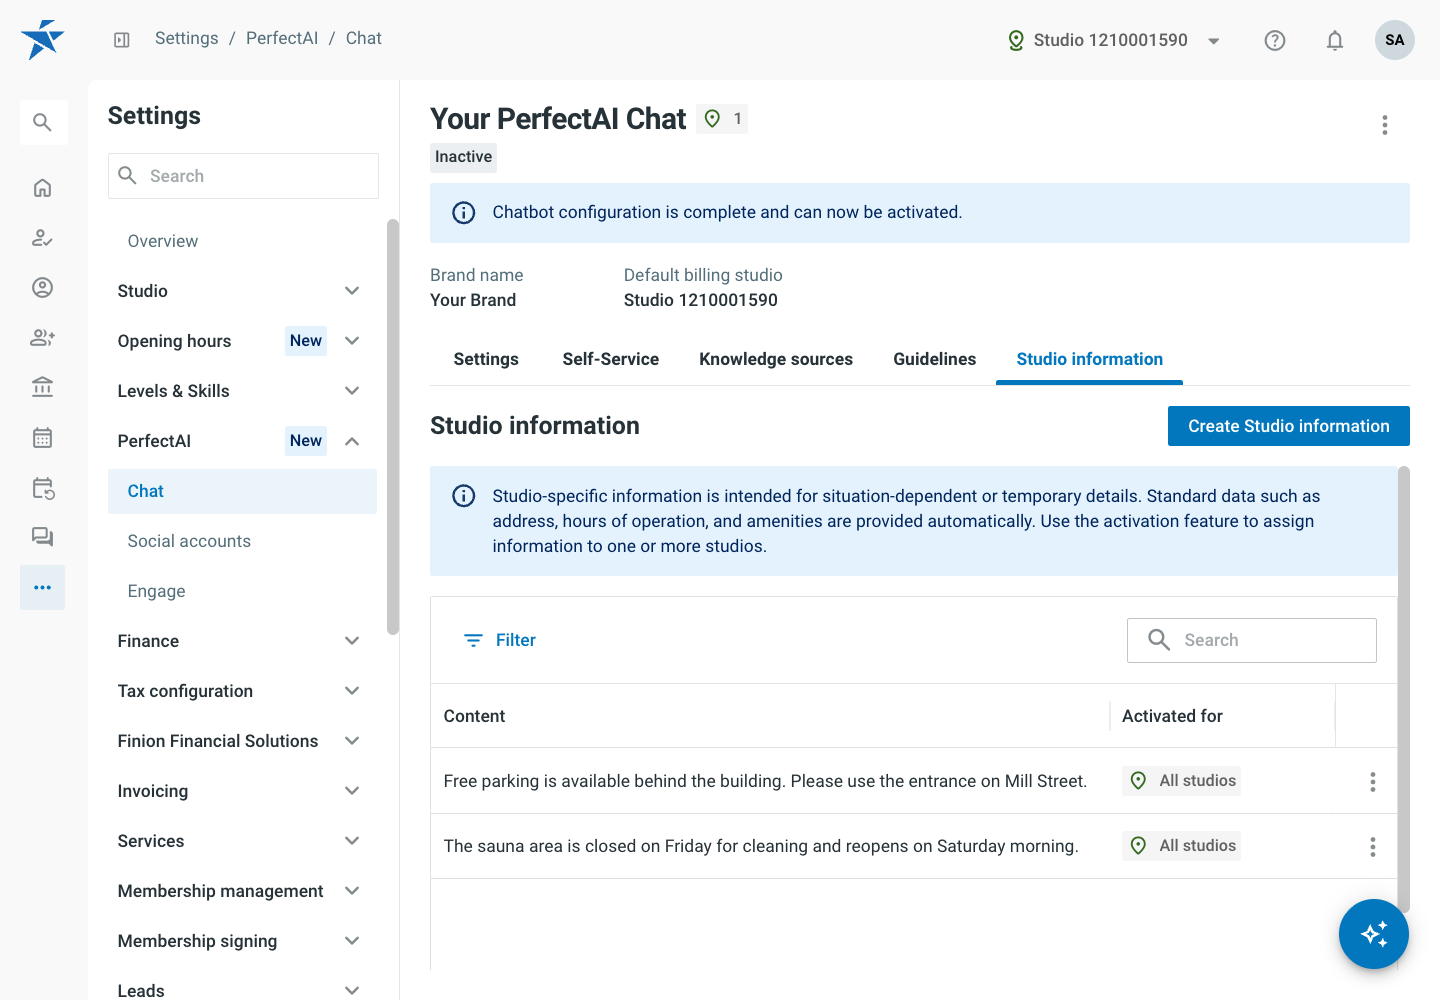Open the Studio 1210001590 dropdown

(1114, 40)
